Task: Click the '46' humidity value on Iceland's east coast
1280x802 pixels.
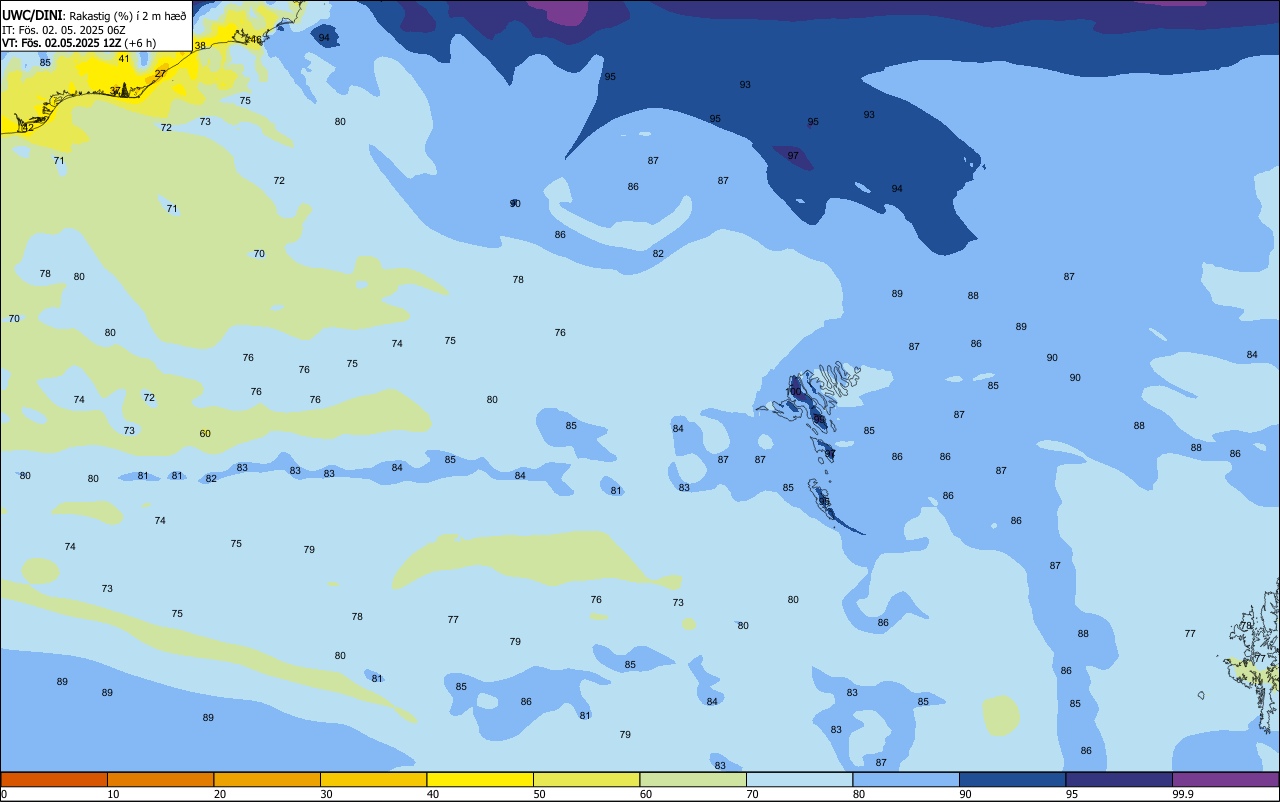Action: point(256,40)
